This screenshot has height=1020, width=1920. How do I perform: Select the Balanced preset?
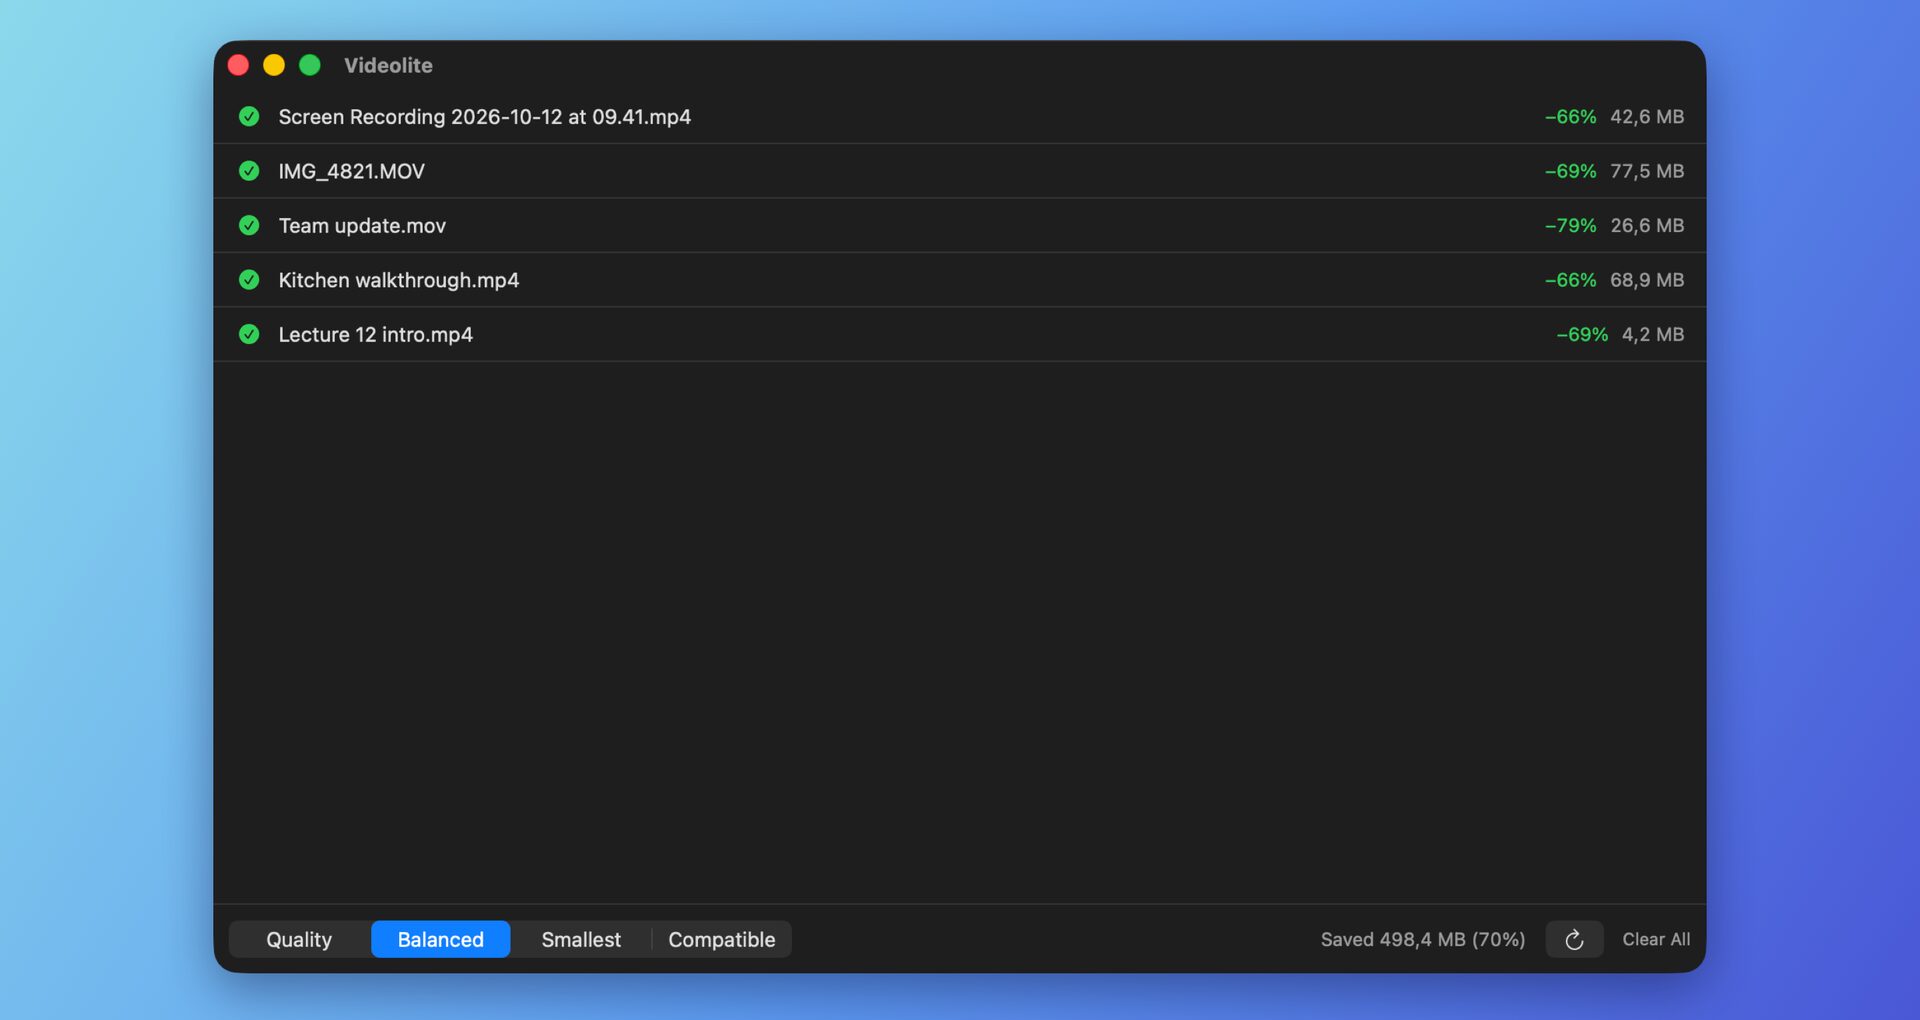tap(441, 939)
